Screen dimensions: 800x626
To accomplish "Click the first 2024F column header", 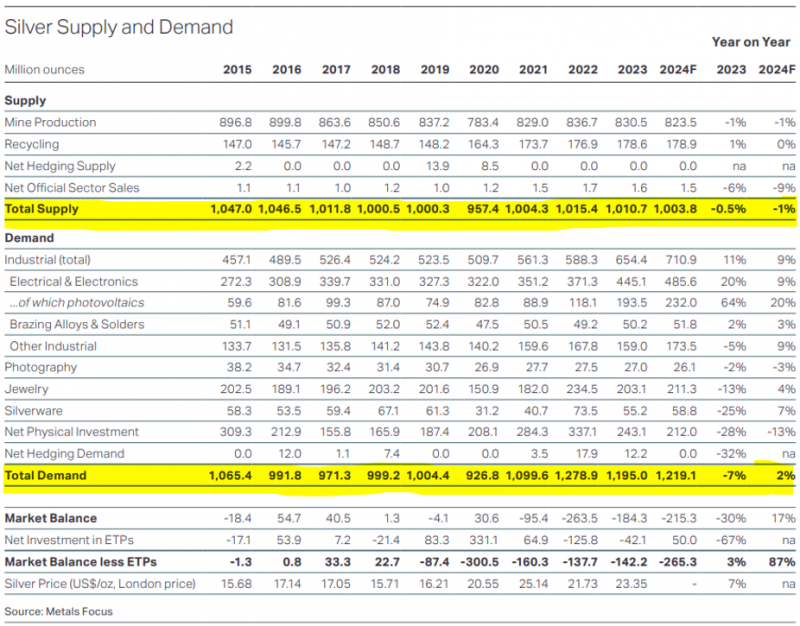I will coord(680,70).
